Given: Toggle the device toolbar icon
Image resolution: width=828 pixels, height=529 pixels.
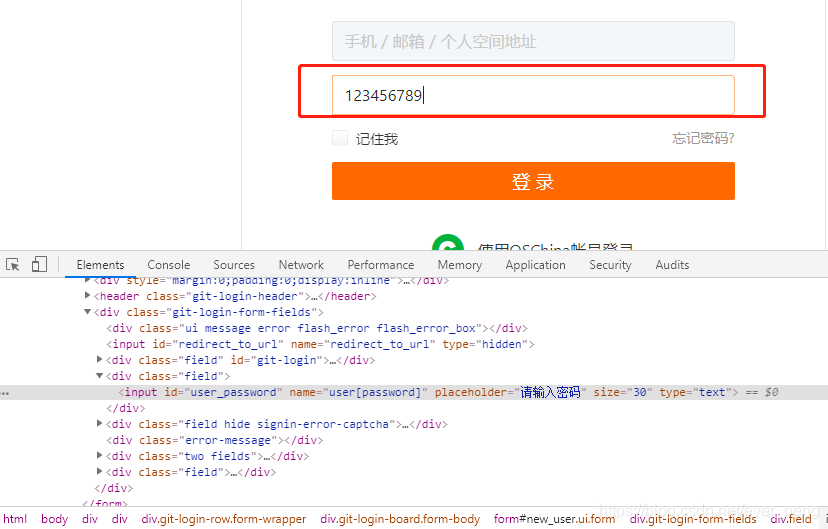Looking at the screenshot, I should [39, 264].
